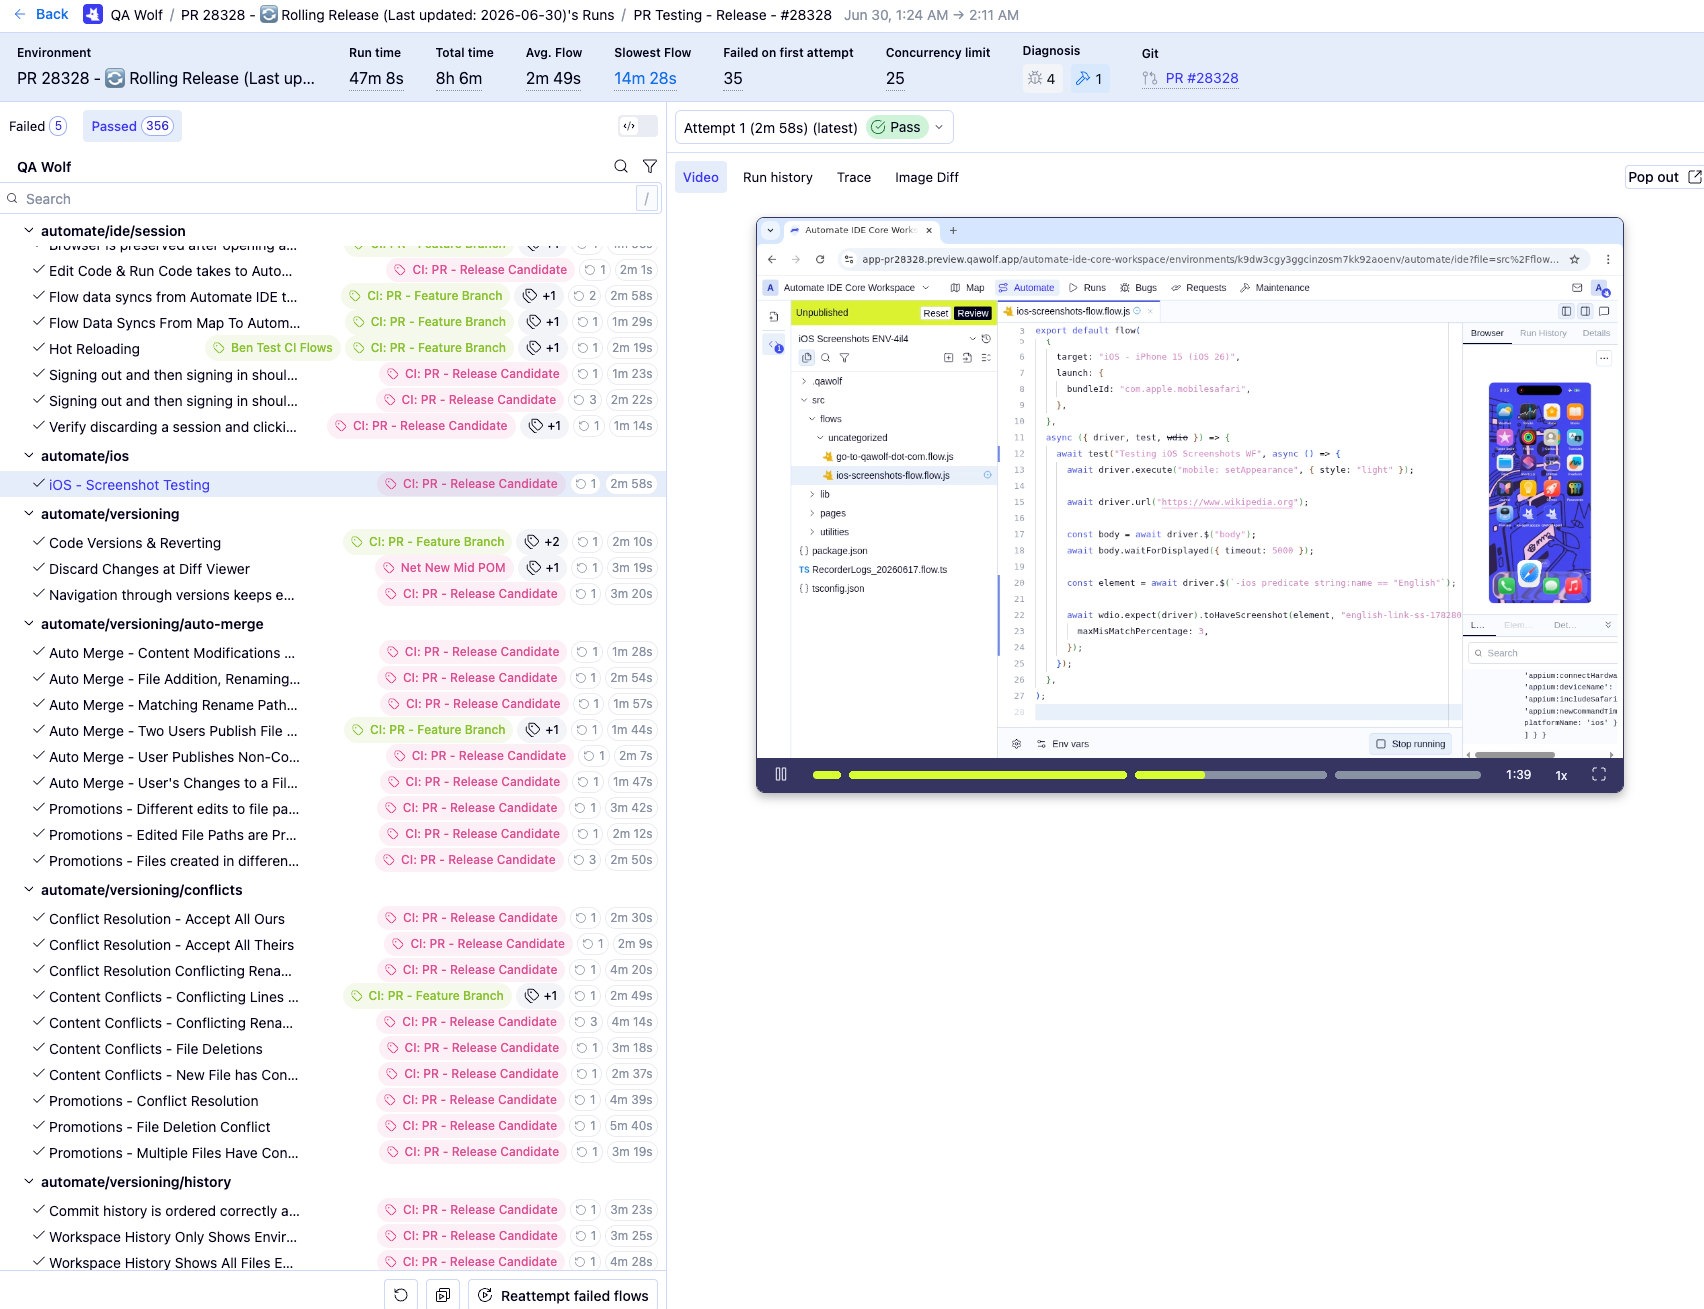Screen dimensions: 1704x1309
Task: Click Release Candidate tag on Conflict Resolution - Accept All Theirs
Action: (479, 944)
